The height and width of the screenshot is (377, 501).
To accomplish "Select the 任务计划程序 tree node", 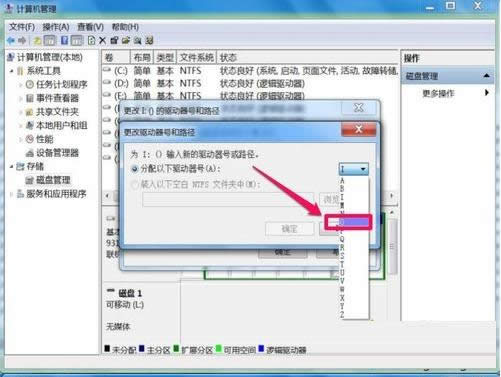I will pos(61,84).
